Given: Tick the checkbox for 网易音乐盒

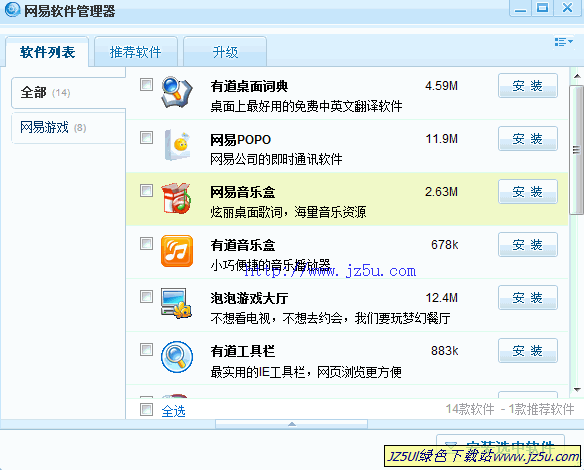Looking at the screenshot, I should (146, 191).
